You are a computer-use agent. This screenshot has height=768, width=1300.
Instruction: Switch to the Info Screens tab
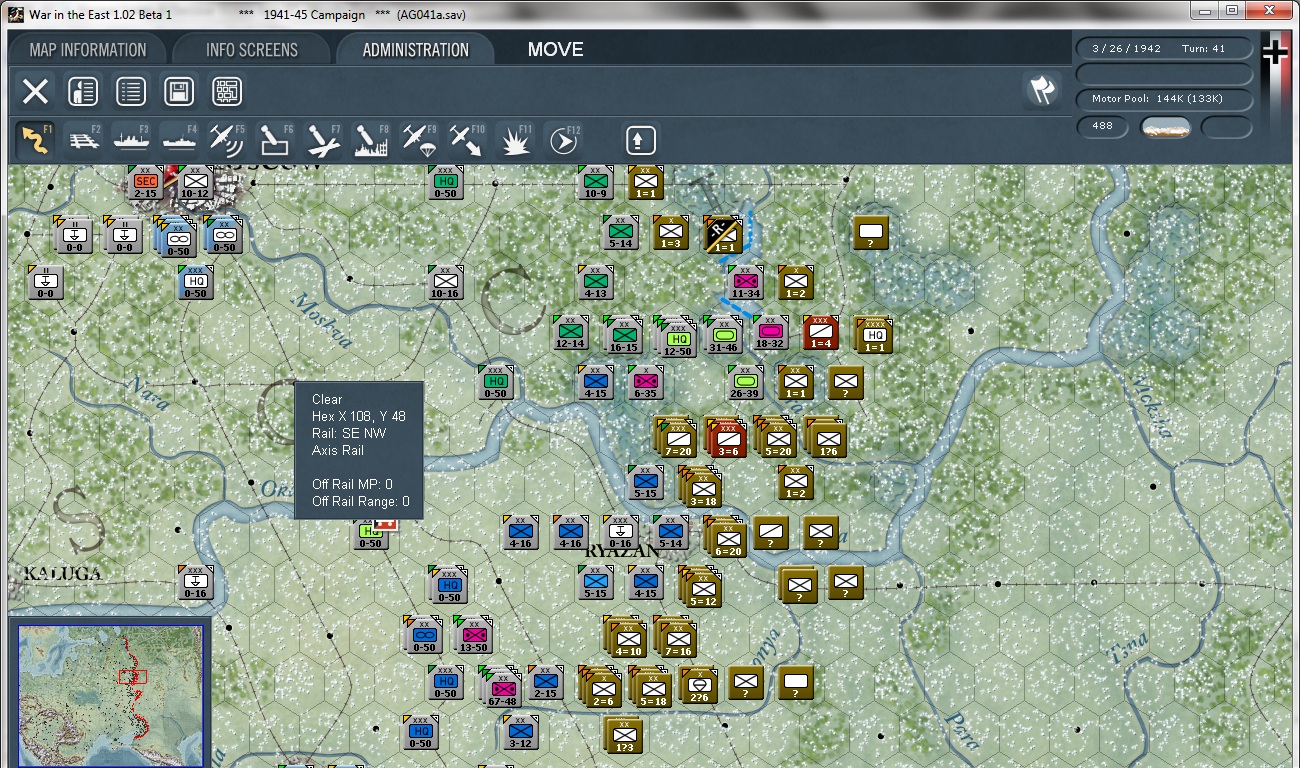point(252,50)
